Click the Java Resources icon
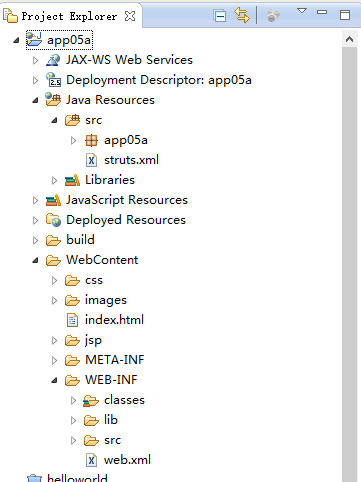The height and width of the screenshot is (482, 361). coord(53,99)
